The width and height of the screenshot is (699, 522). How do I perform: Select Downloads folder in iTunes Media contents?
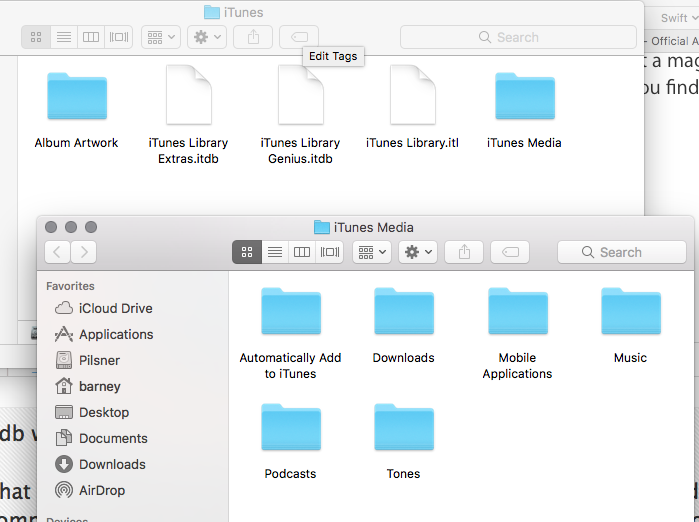[404, 326]
